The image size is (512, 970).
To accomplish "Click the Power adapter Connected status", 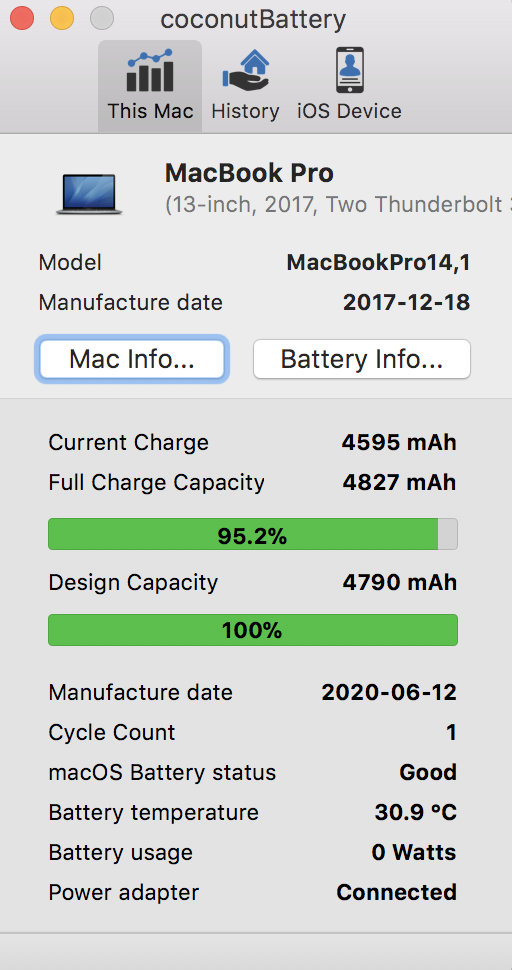I will tap(396, 893).
